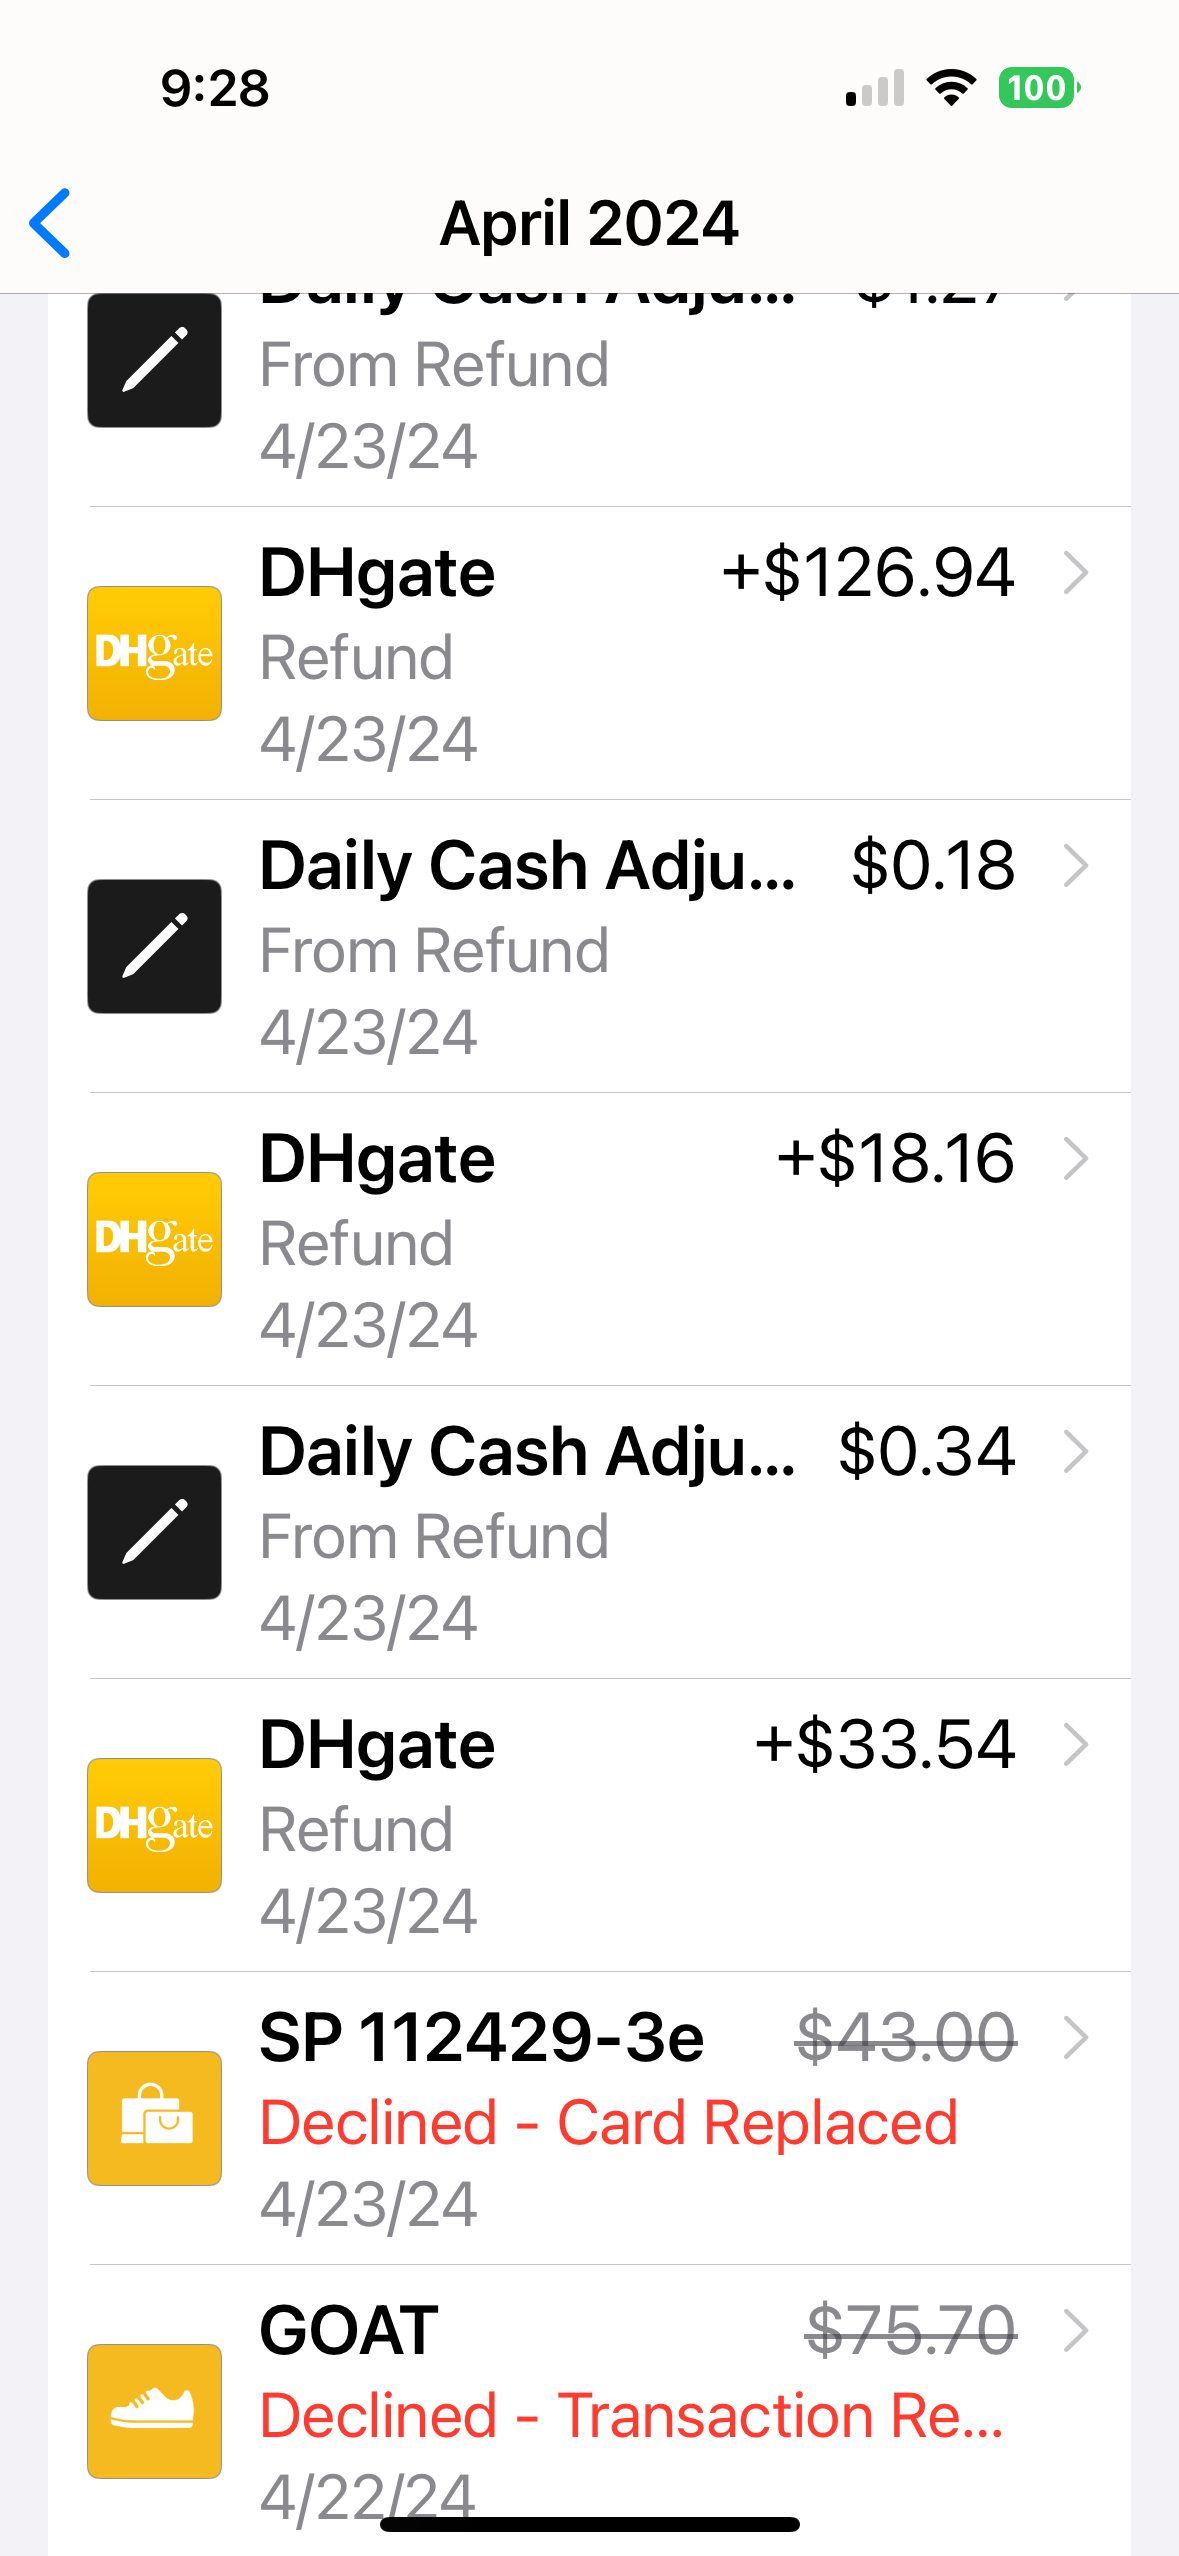Open details chevron for declined $43.00
Viewport: 1179px width, 2556px height.
point(1076,2038)
